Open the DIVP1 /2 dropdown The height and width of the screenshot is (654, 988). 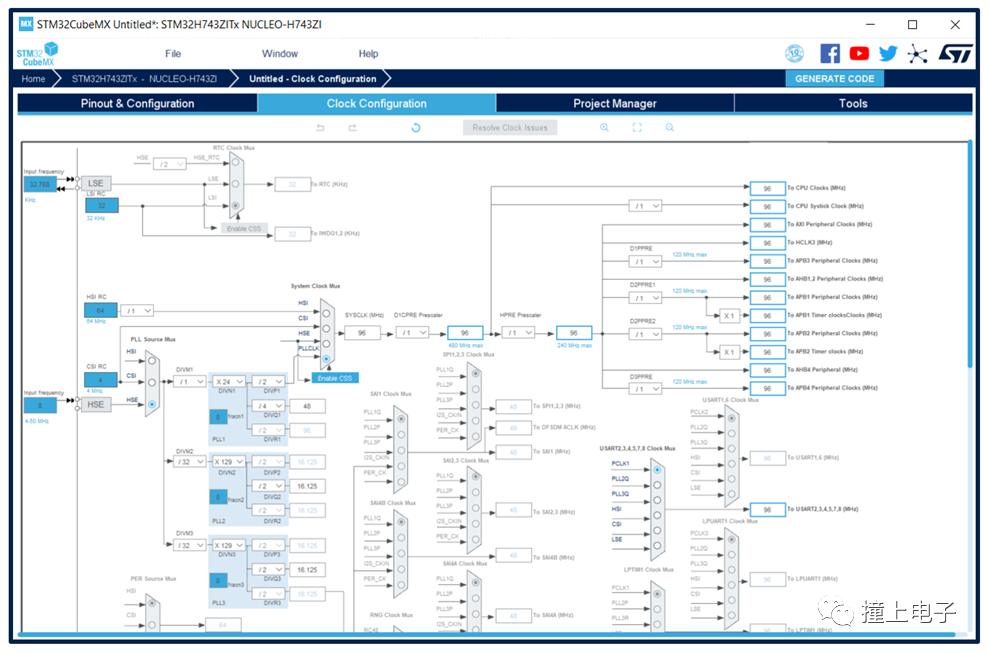point(269,382)
